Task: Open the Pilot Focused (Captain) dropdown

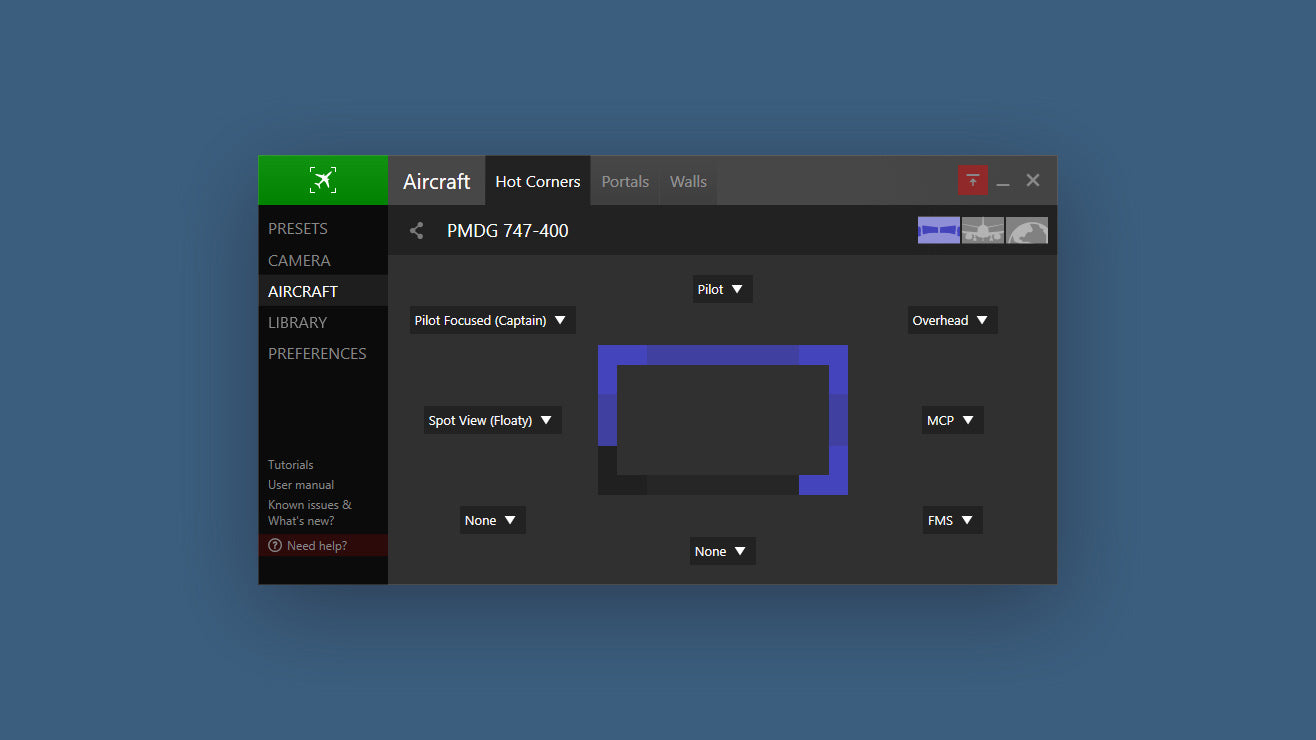Action: (492, 320)
